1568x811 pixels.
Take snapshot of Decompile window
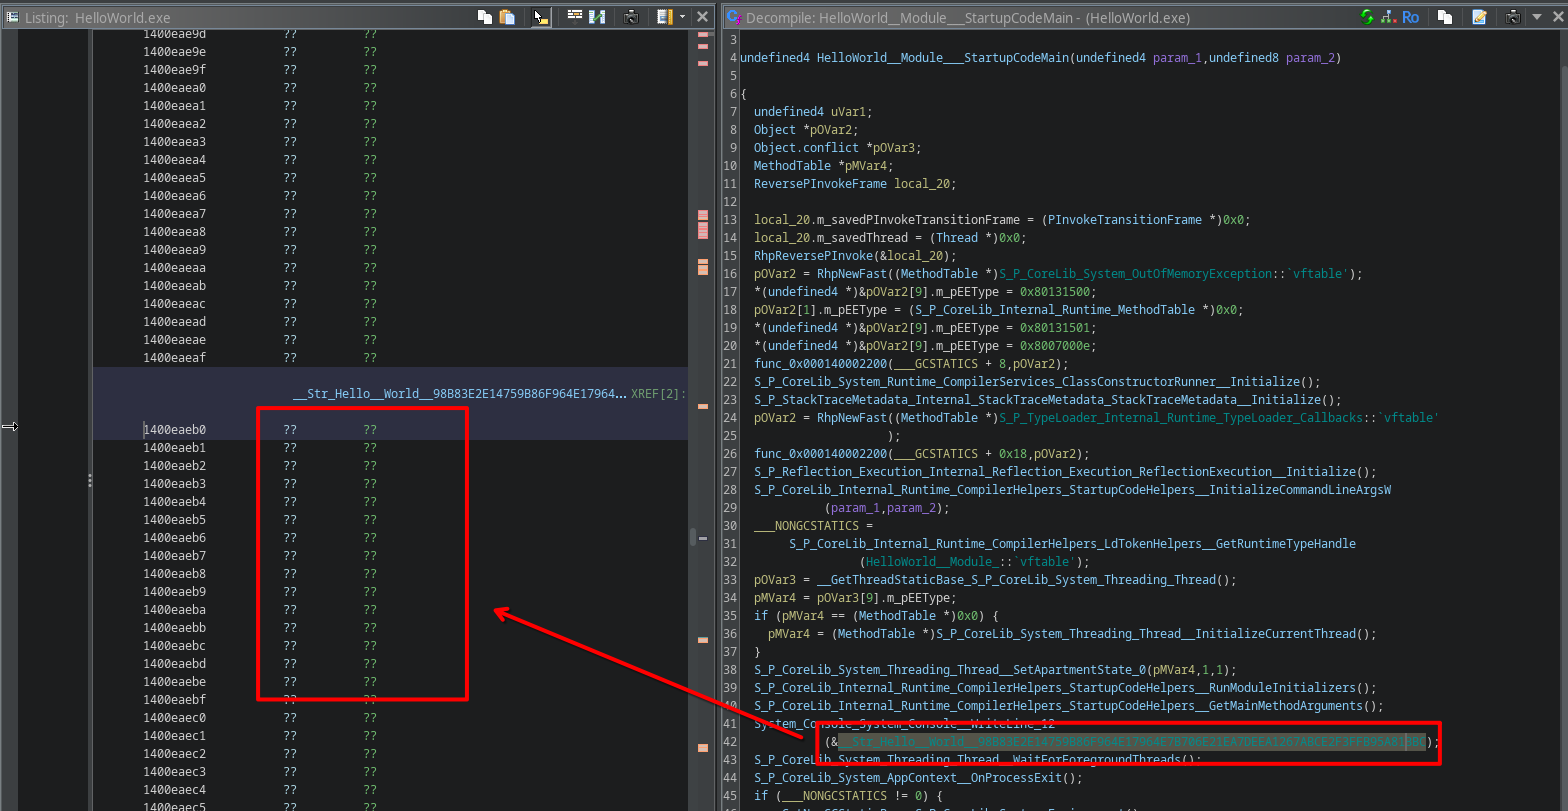1513,17
